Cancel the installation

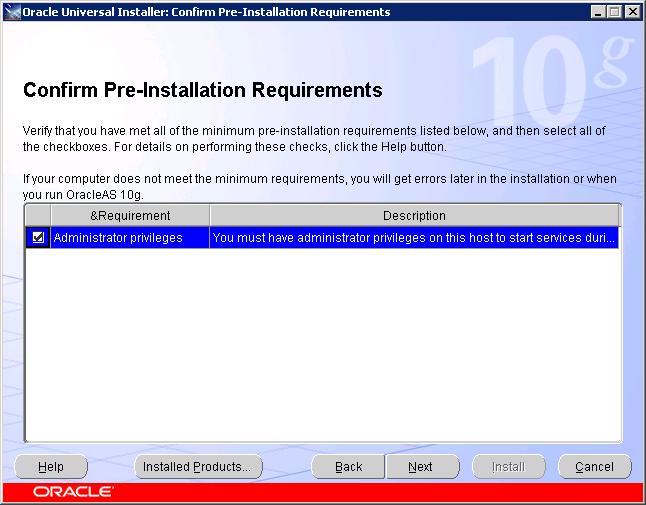(594, 467)
